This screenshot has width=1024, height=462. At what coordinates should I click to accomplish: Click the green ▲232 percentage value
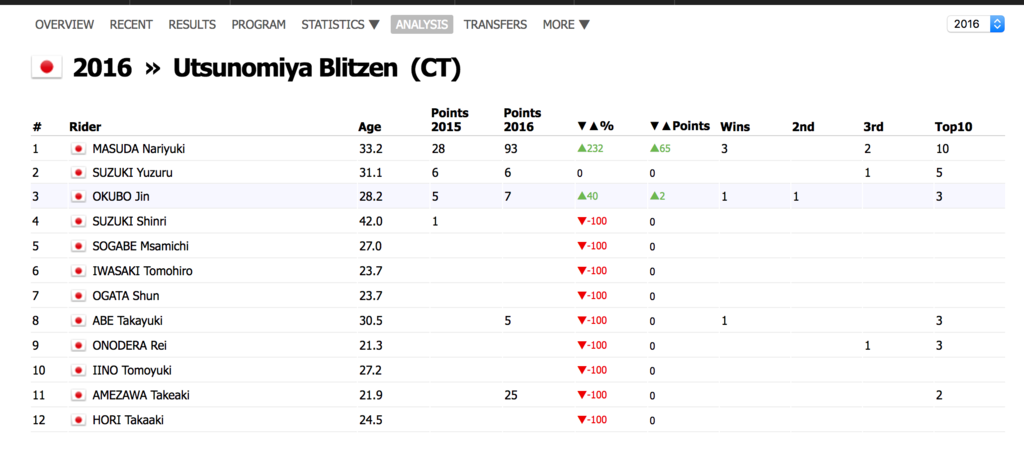coord(590,148)
